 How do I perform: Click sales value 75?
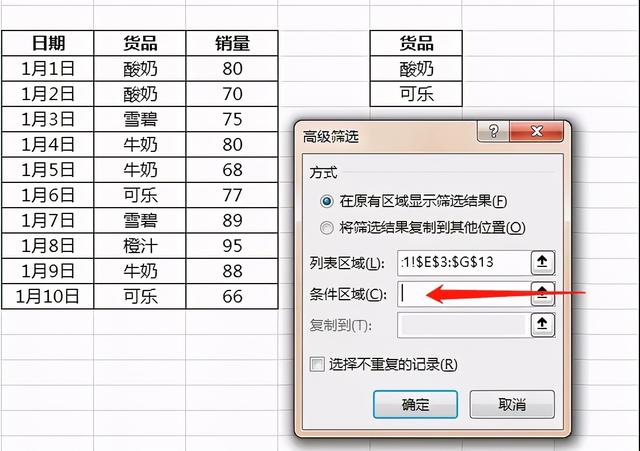(232, 119)
